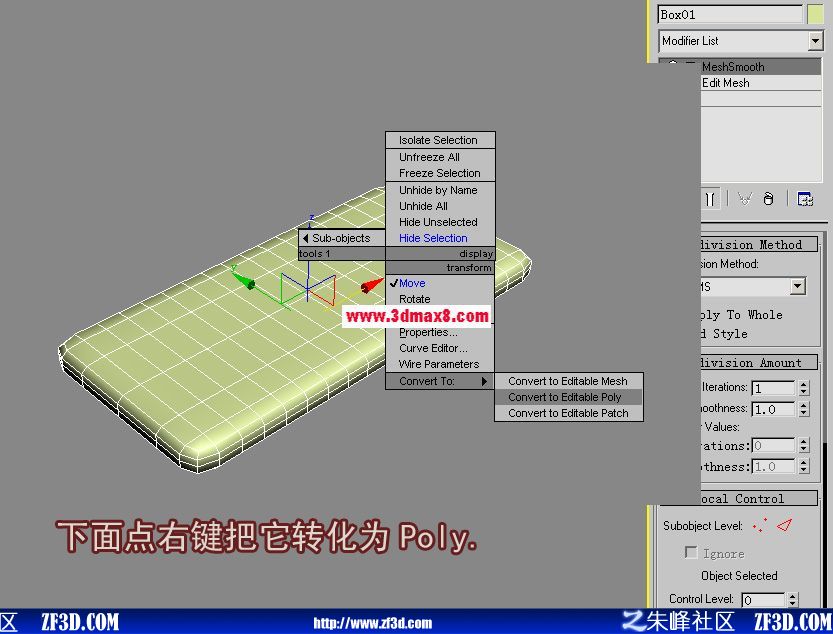Screen dimensions: 833x634
Task: Click the Box01 object color swatch
Action: coord(815,14)
